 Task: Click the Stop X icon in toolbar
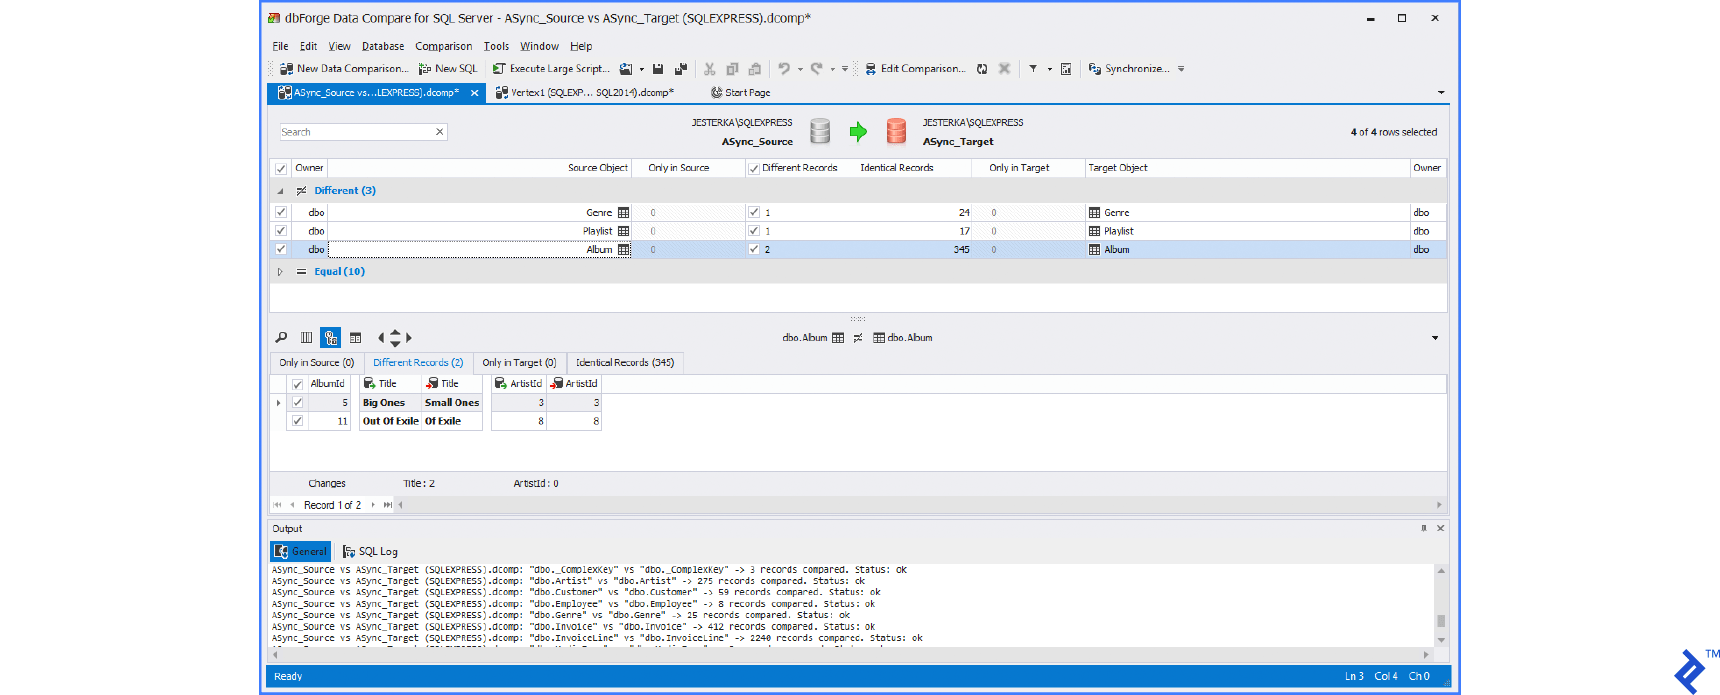coord(1005,69)
